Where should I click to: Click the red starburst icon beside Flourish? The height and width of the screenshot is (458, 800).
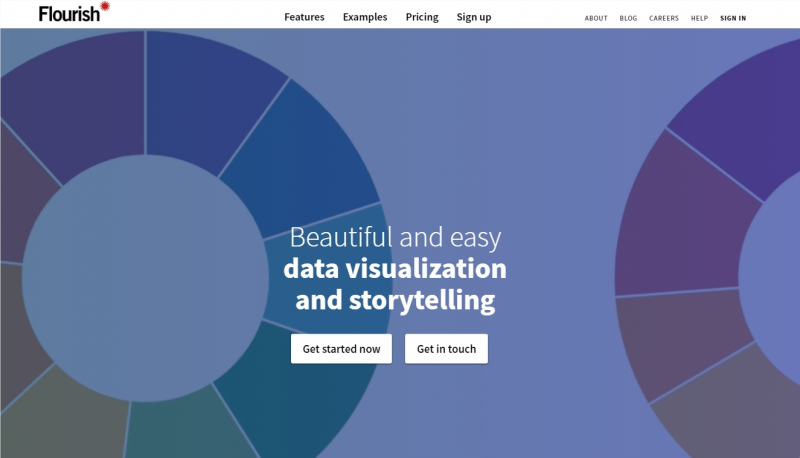[x=105, y=8]
